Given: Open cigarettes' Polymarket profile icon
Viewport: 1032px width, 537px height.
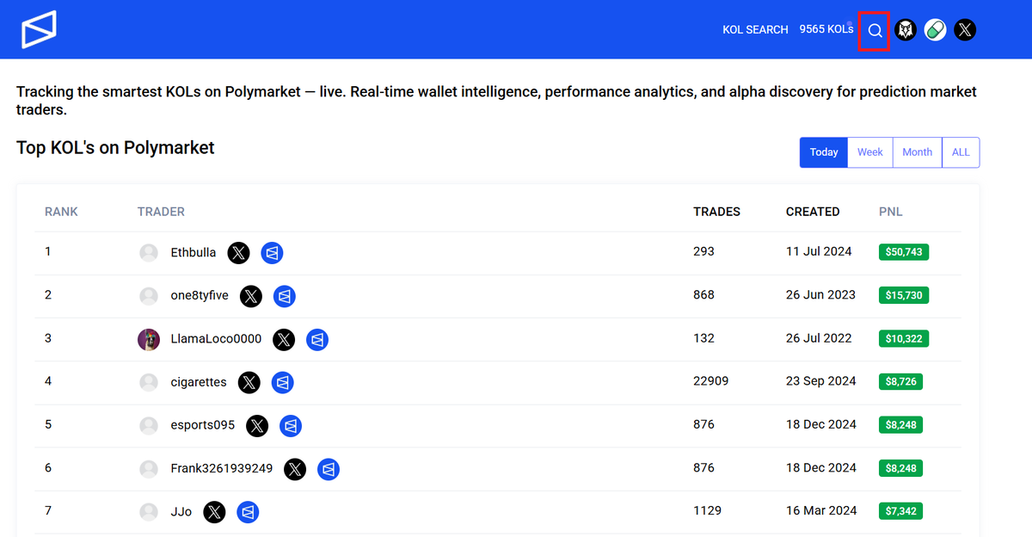Looking at the screenshot, I should point(283,383).
